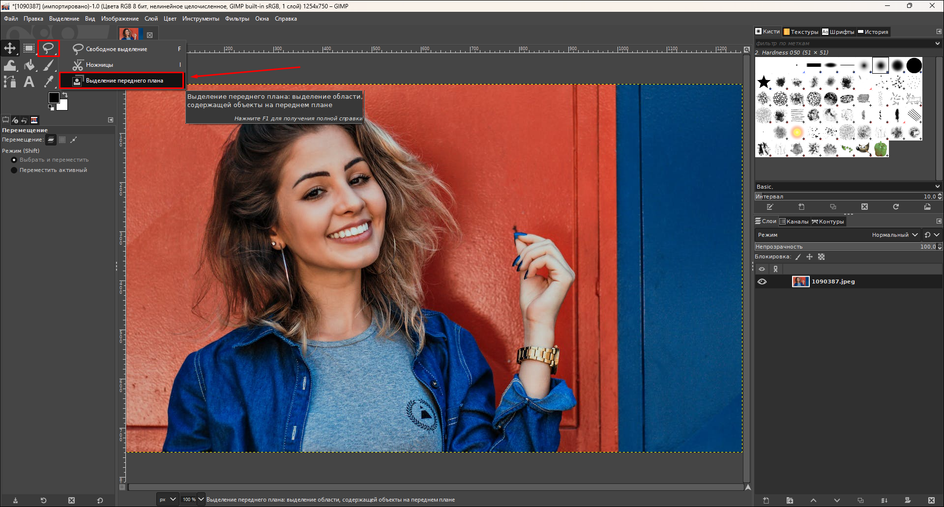Choose 'Выбрать и переместить' radio option
The width and height of the screenshot is (944, 507).
tap(50, 160)
